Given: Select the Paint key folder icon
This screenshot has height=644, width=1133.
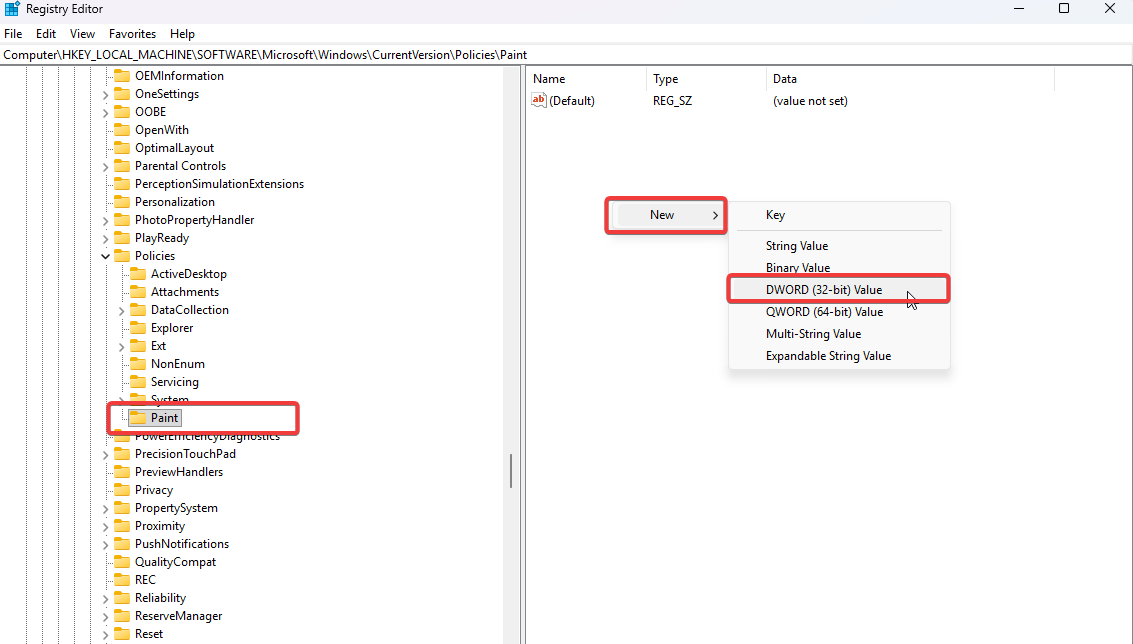Looking at the screenshot, I should [137, 417].
